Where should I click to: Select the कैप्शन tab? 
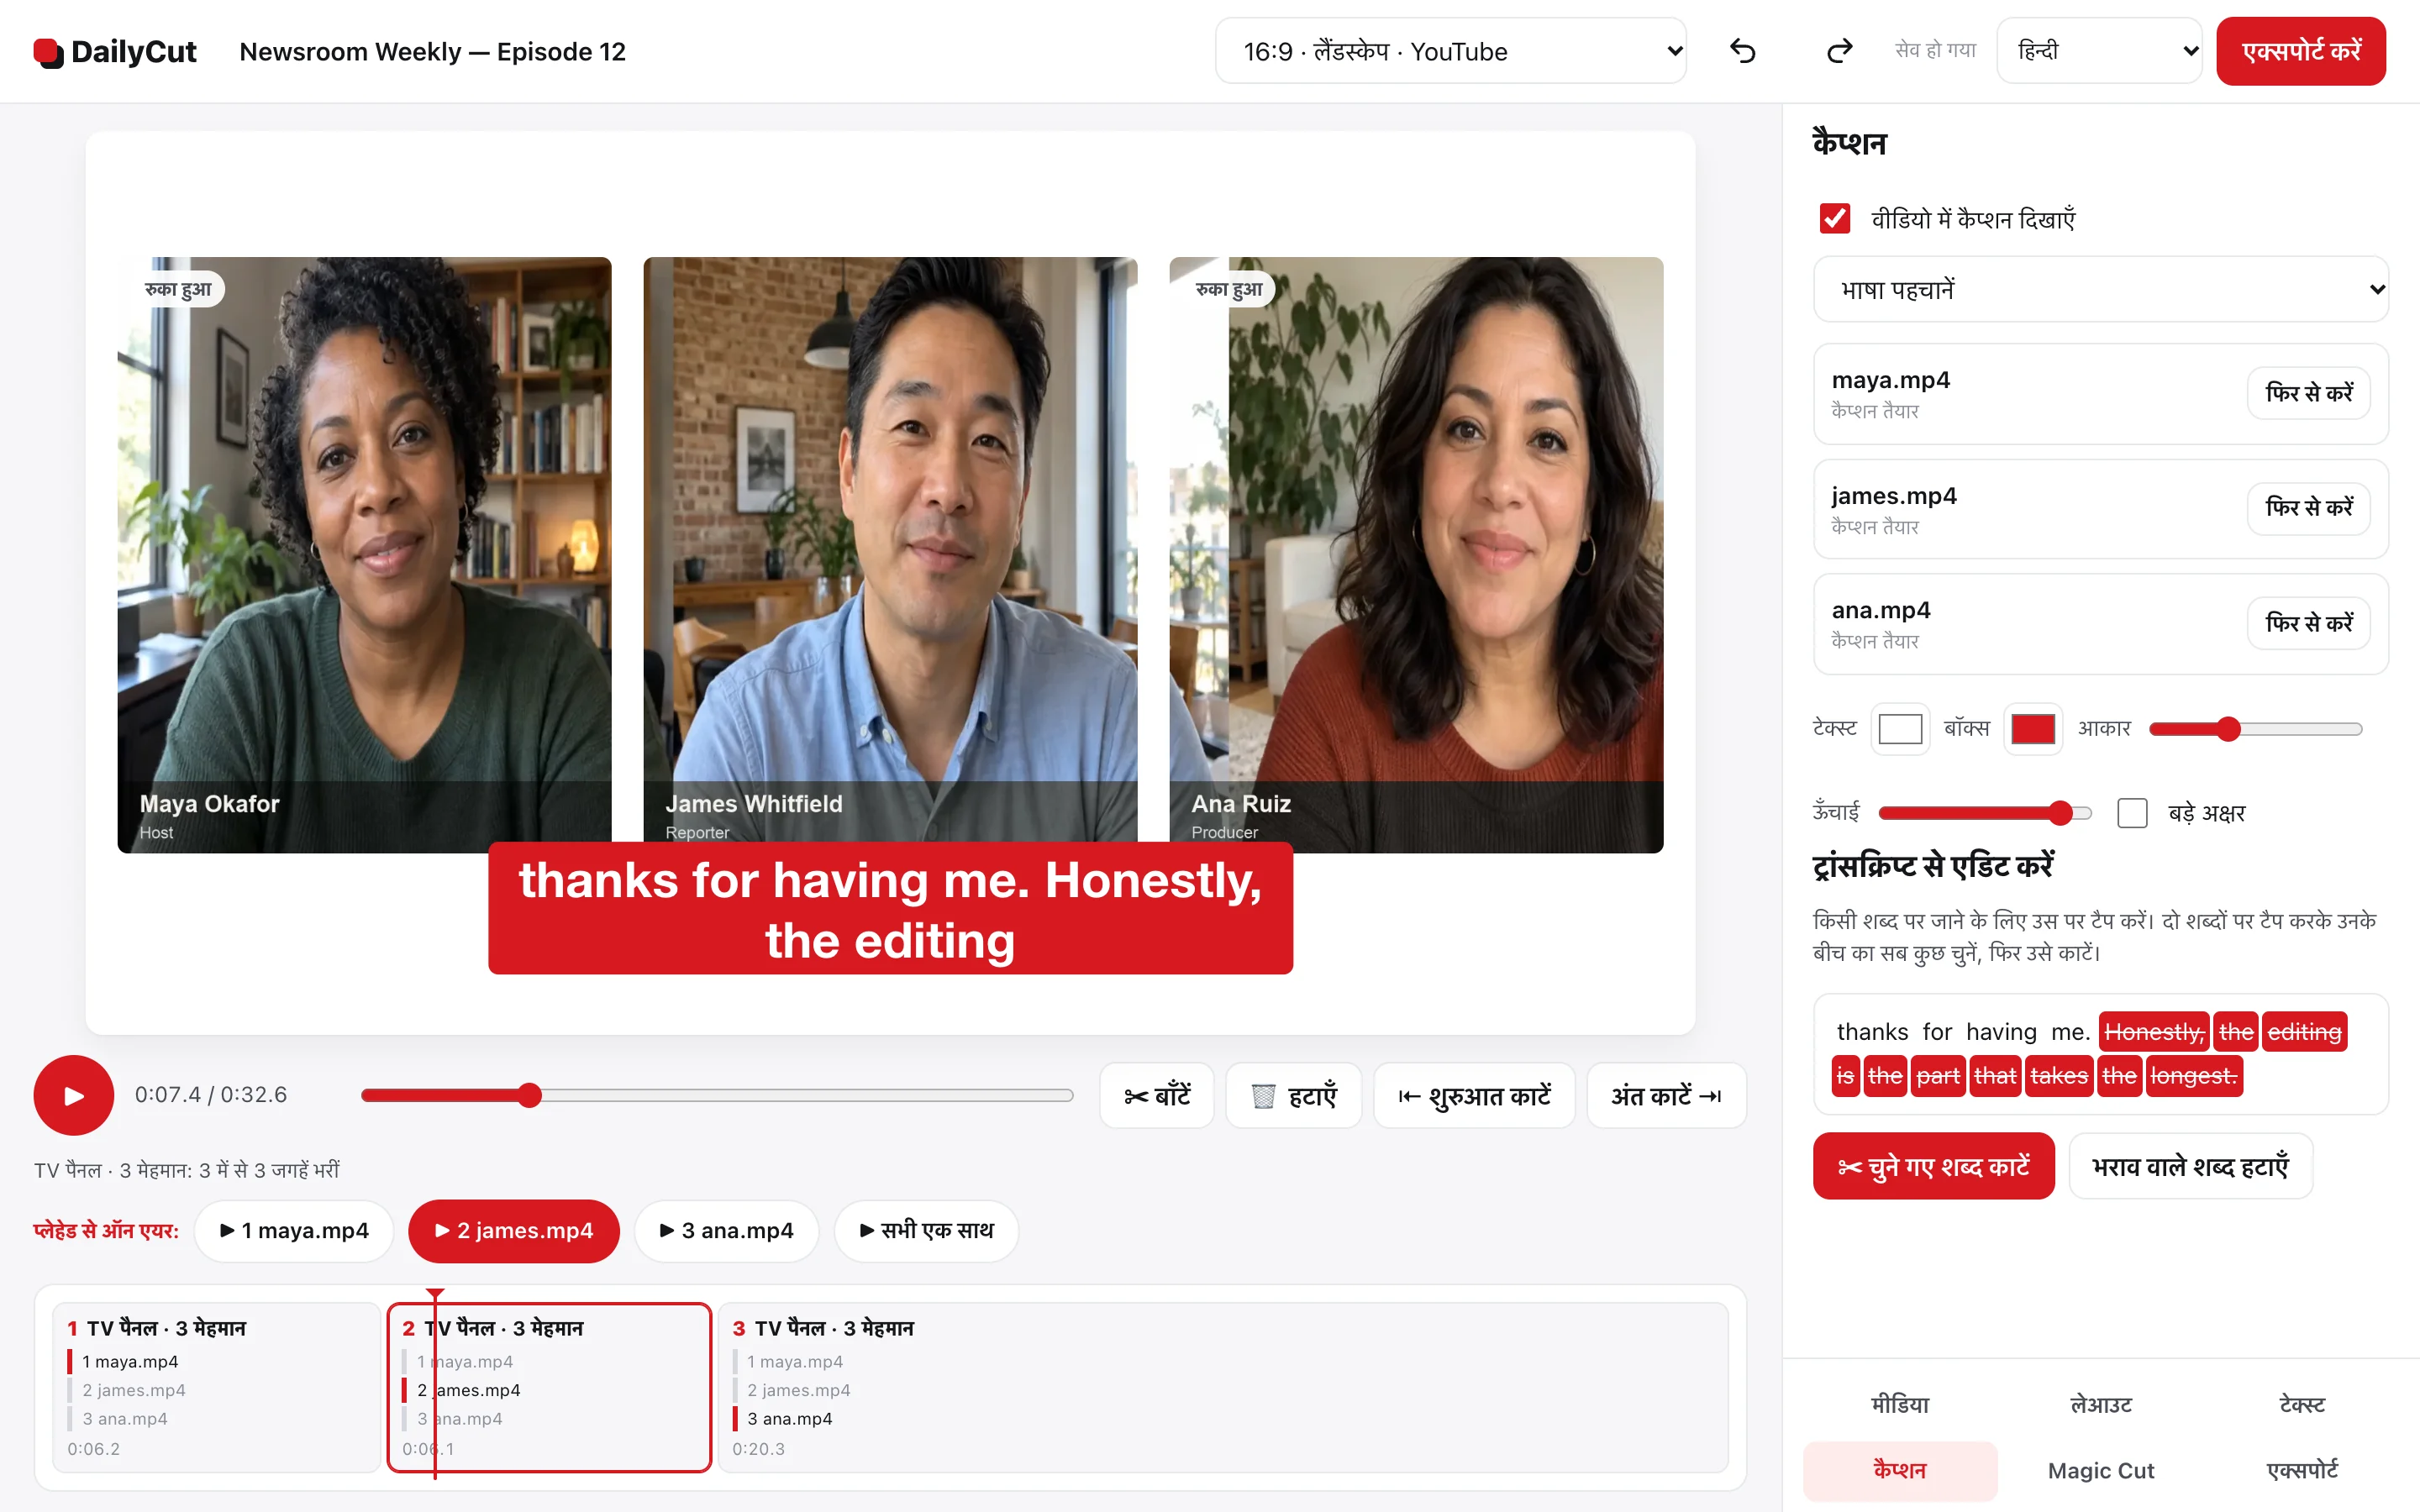click(1900, 1470)
